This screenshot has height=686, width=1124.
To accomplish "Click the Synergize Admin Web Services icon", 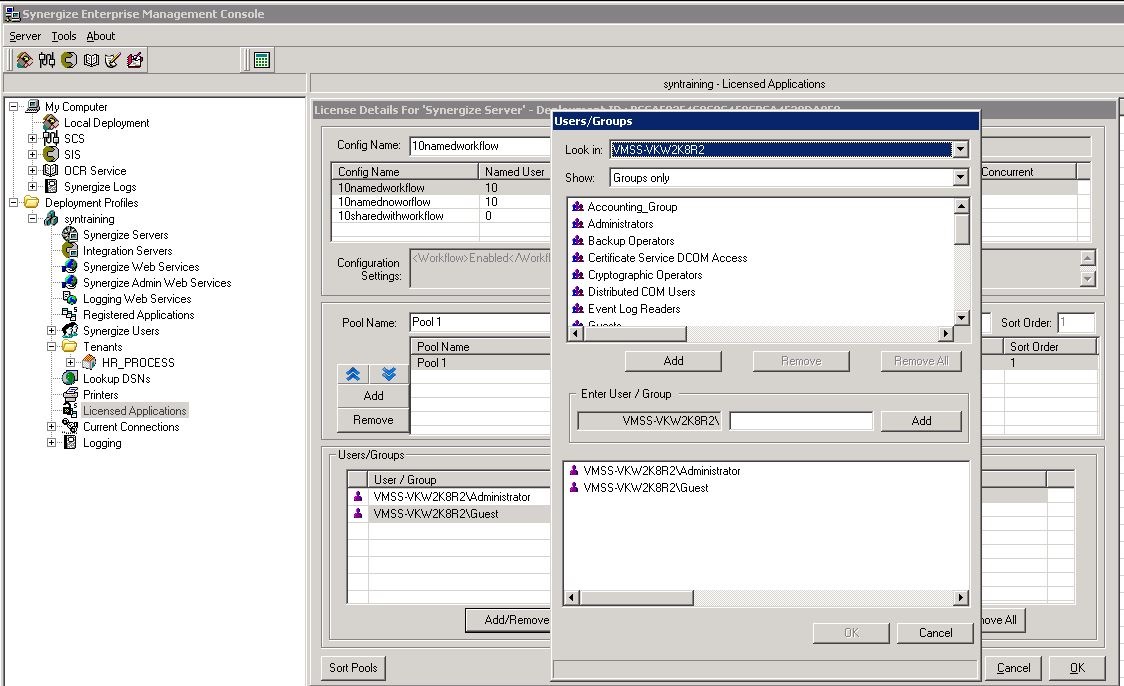I will (70, 282).
